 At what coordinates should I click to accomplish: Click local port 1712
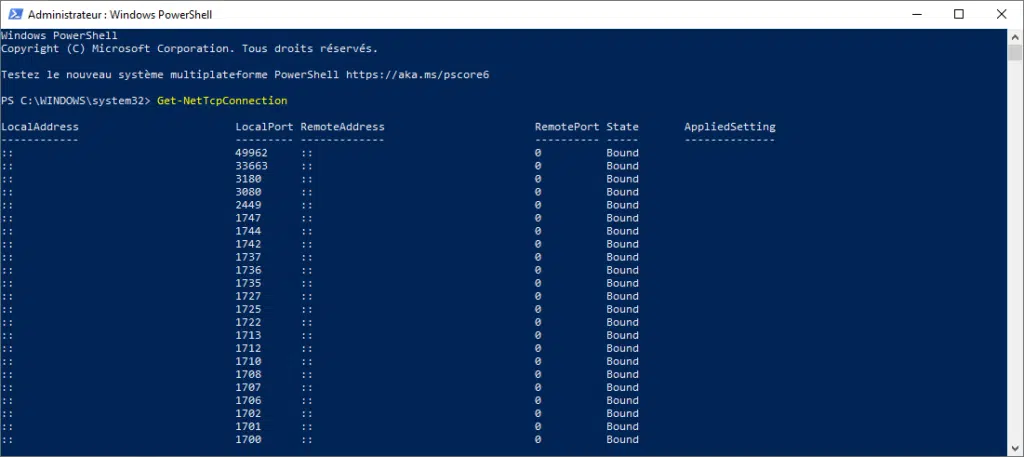248,349
